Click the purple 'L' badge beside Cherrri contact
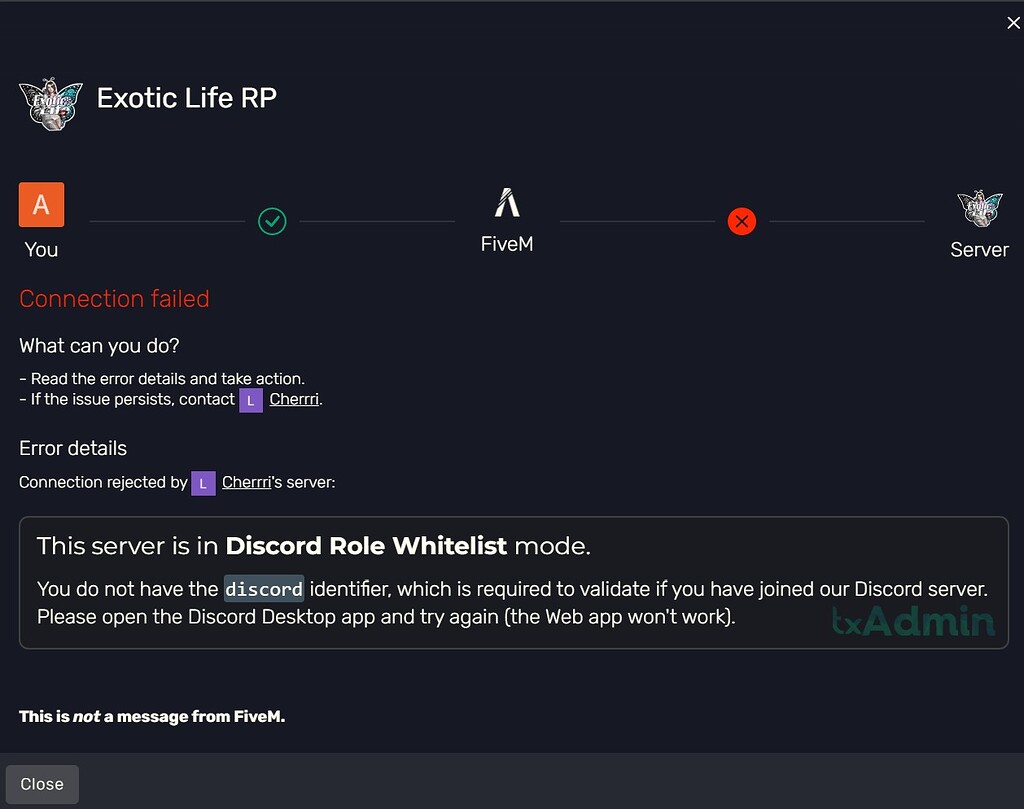1024x809 pixels. [250, 399]
